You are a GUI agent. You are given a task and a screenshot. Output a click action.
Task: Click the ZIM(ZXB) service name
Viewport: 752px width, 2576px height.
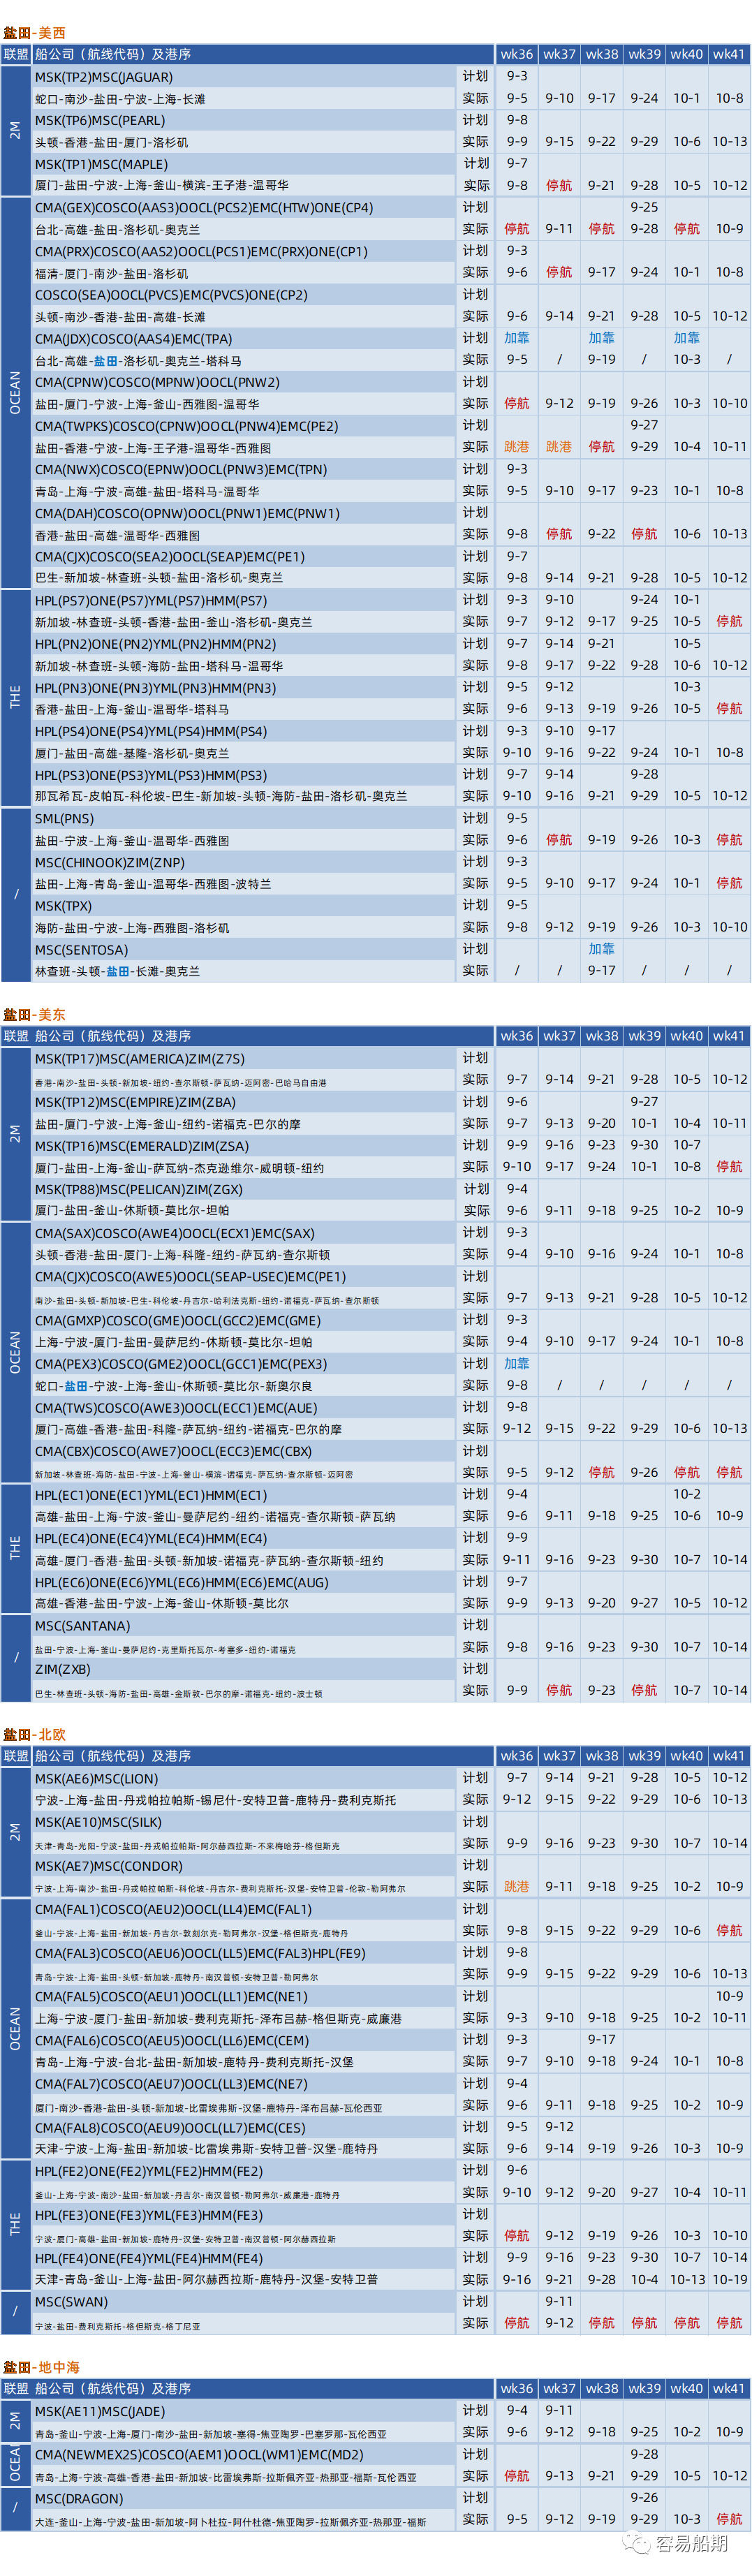[62, 1669]
